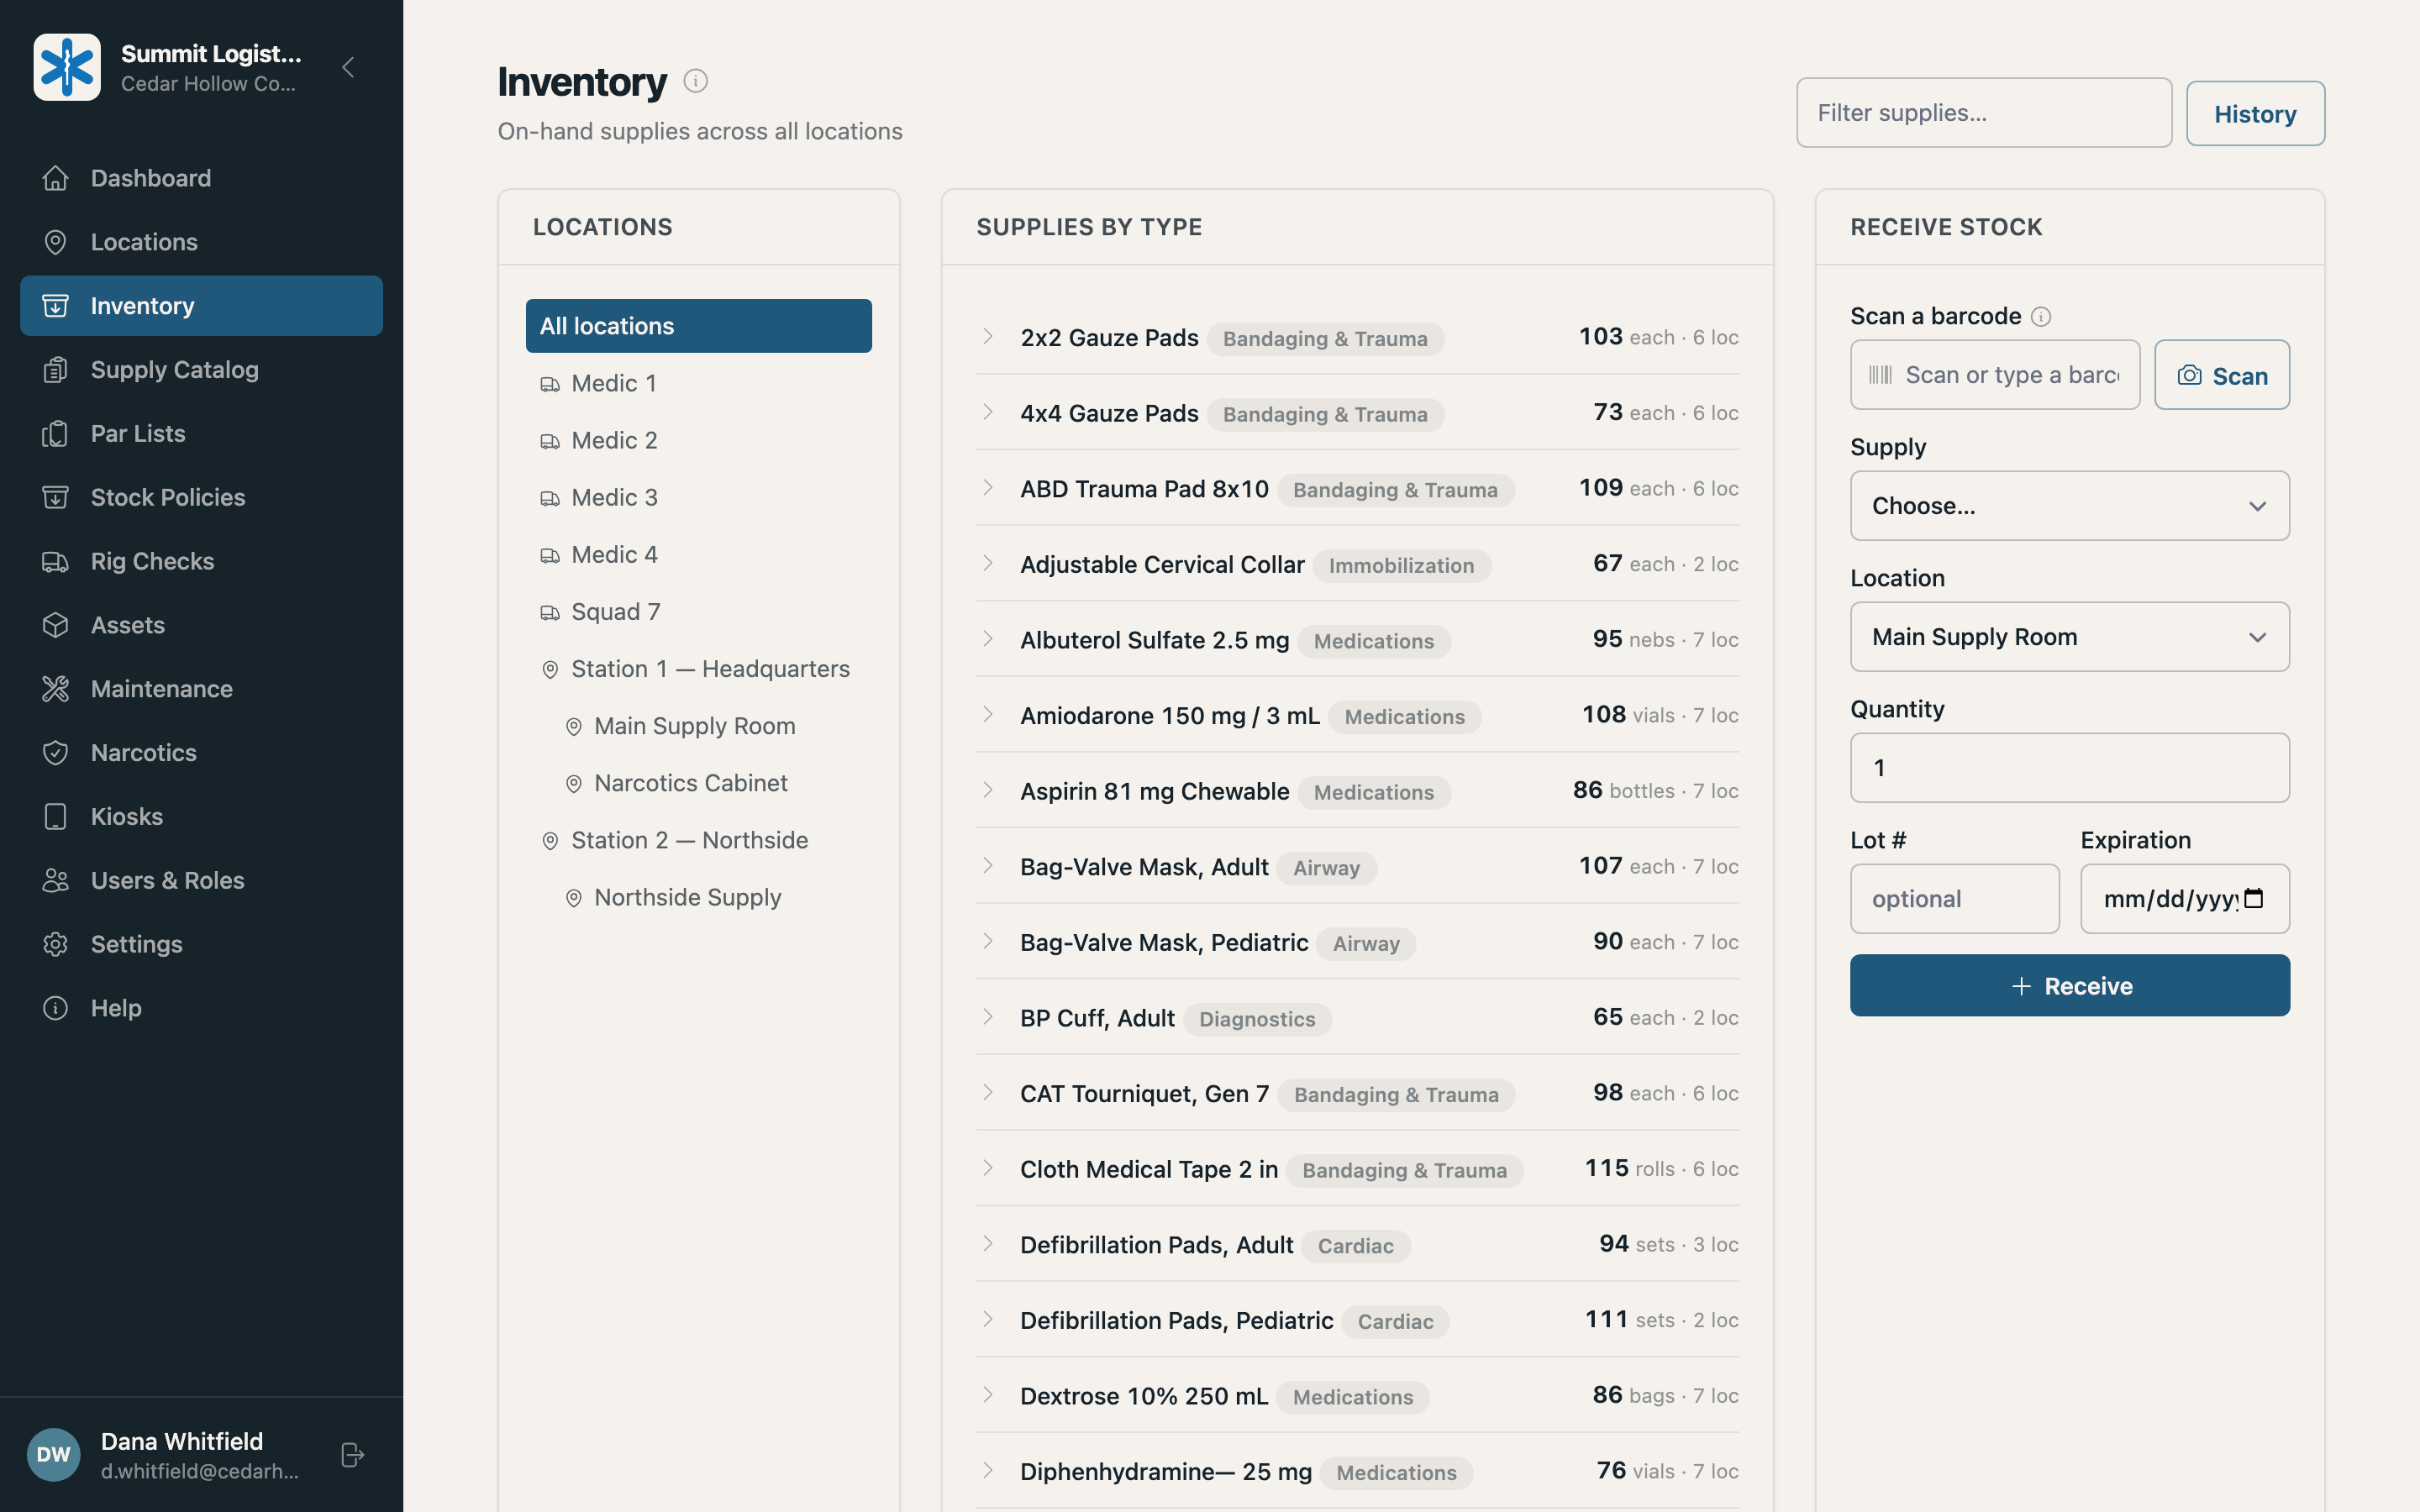Click the info icon beside Scan a barcode

[2042, 317]
